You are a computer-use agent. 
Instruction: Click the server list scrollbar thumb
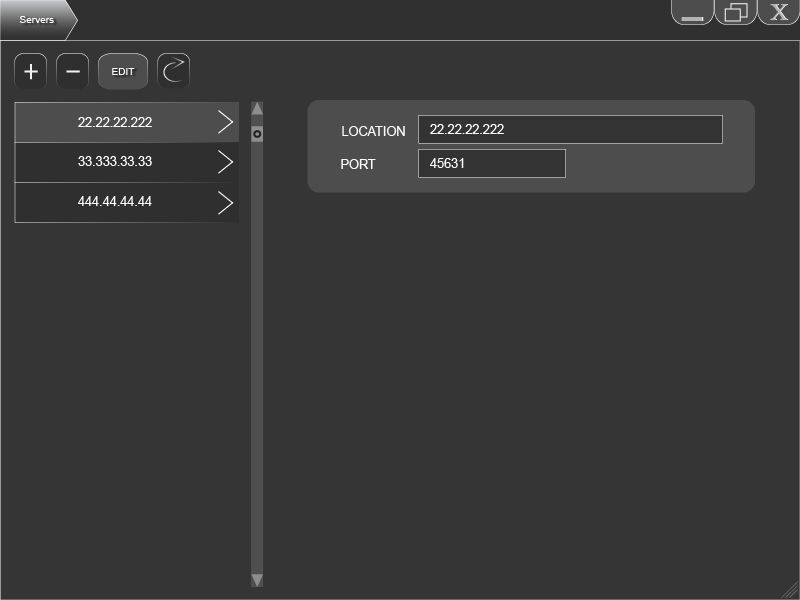(257, 133)
